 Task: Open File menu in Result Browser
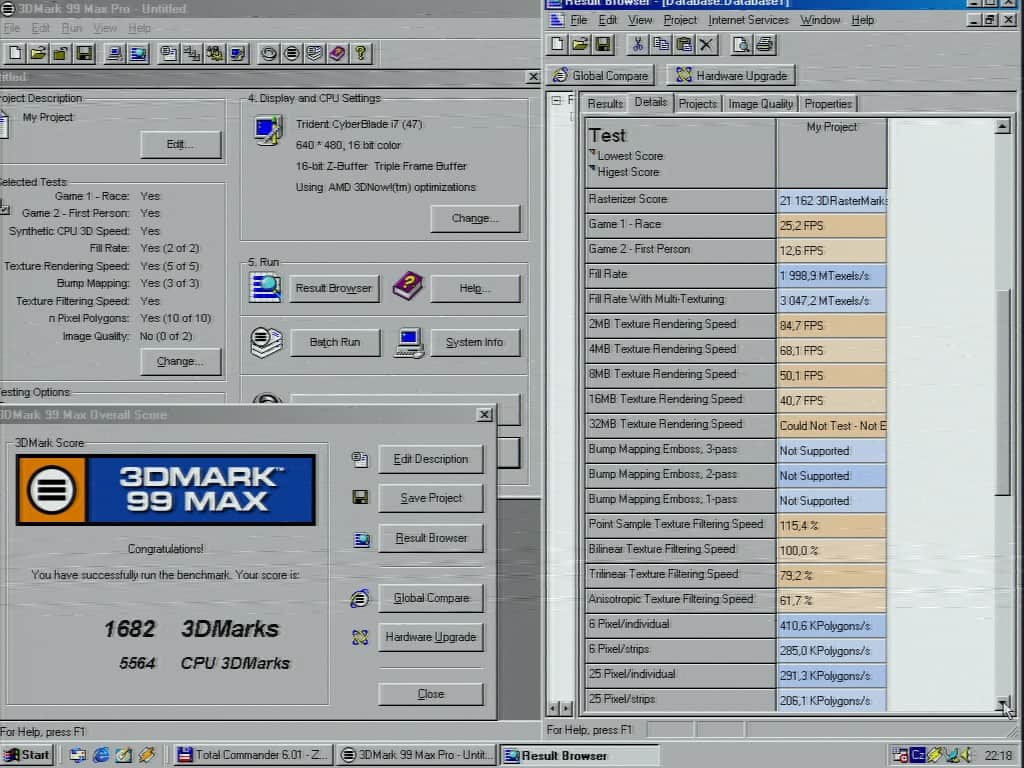tap(579, 20)
